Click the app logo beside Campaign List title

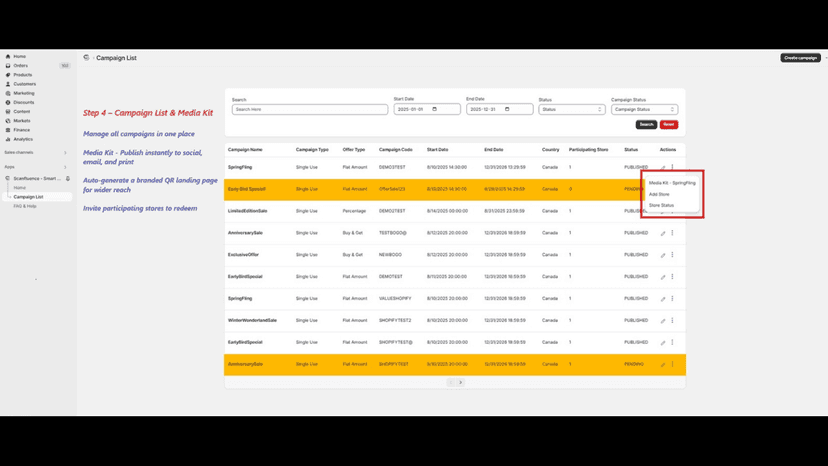[x=86, y=58]
